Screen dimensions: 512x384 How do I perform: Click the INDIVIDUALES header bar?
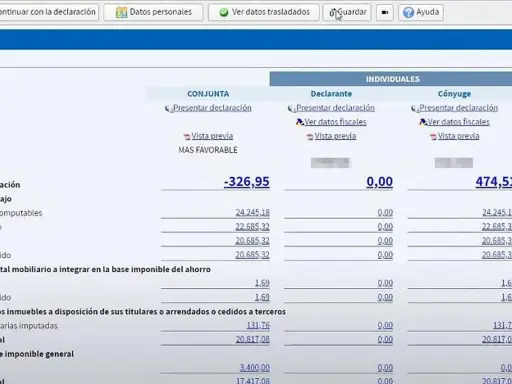point(391,79)
